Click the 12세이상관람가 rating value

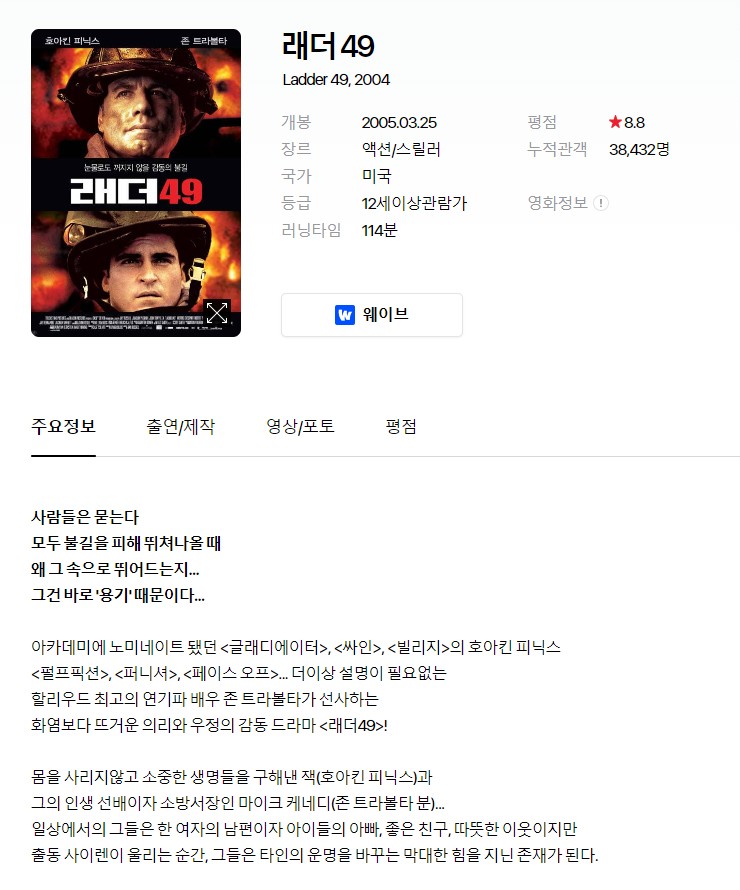click(x=414, y=203)
